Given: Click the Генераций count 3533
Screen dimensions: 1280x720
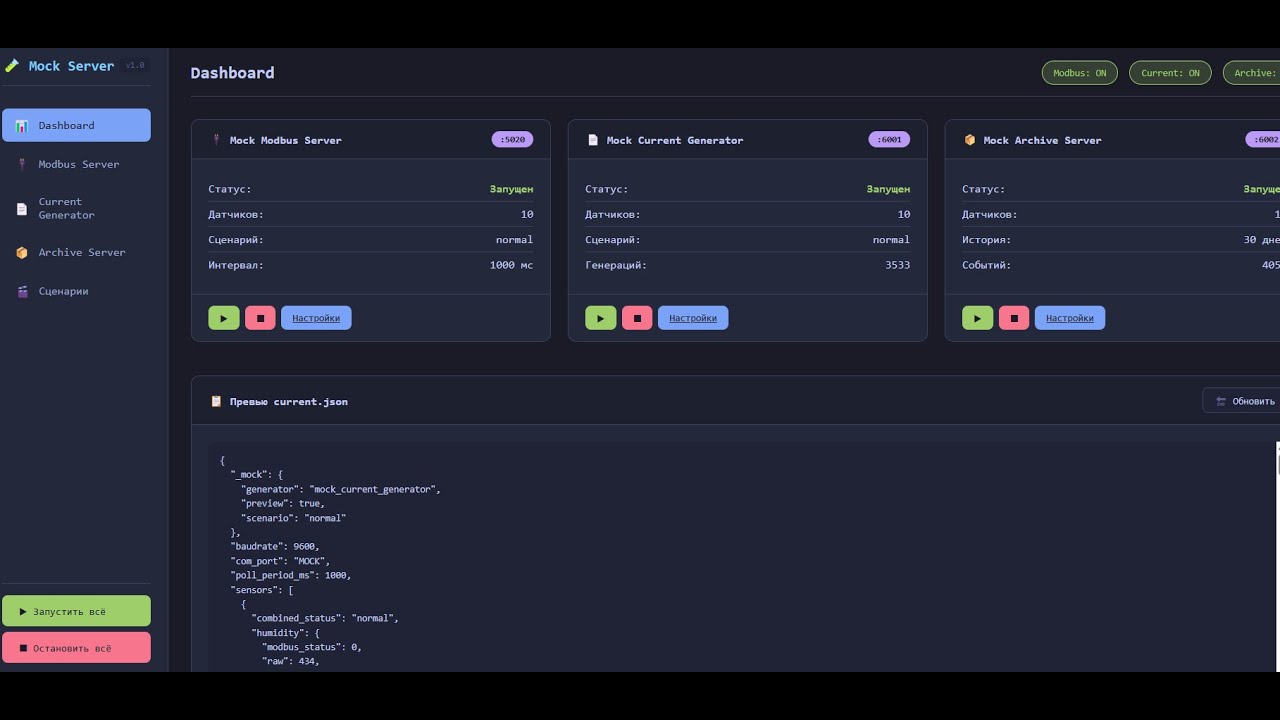Looking at the screenshot, I should (x=897, y=265).
